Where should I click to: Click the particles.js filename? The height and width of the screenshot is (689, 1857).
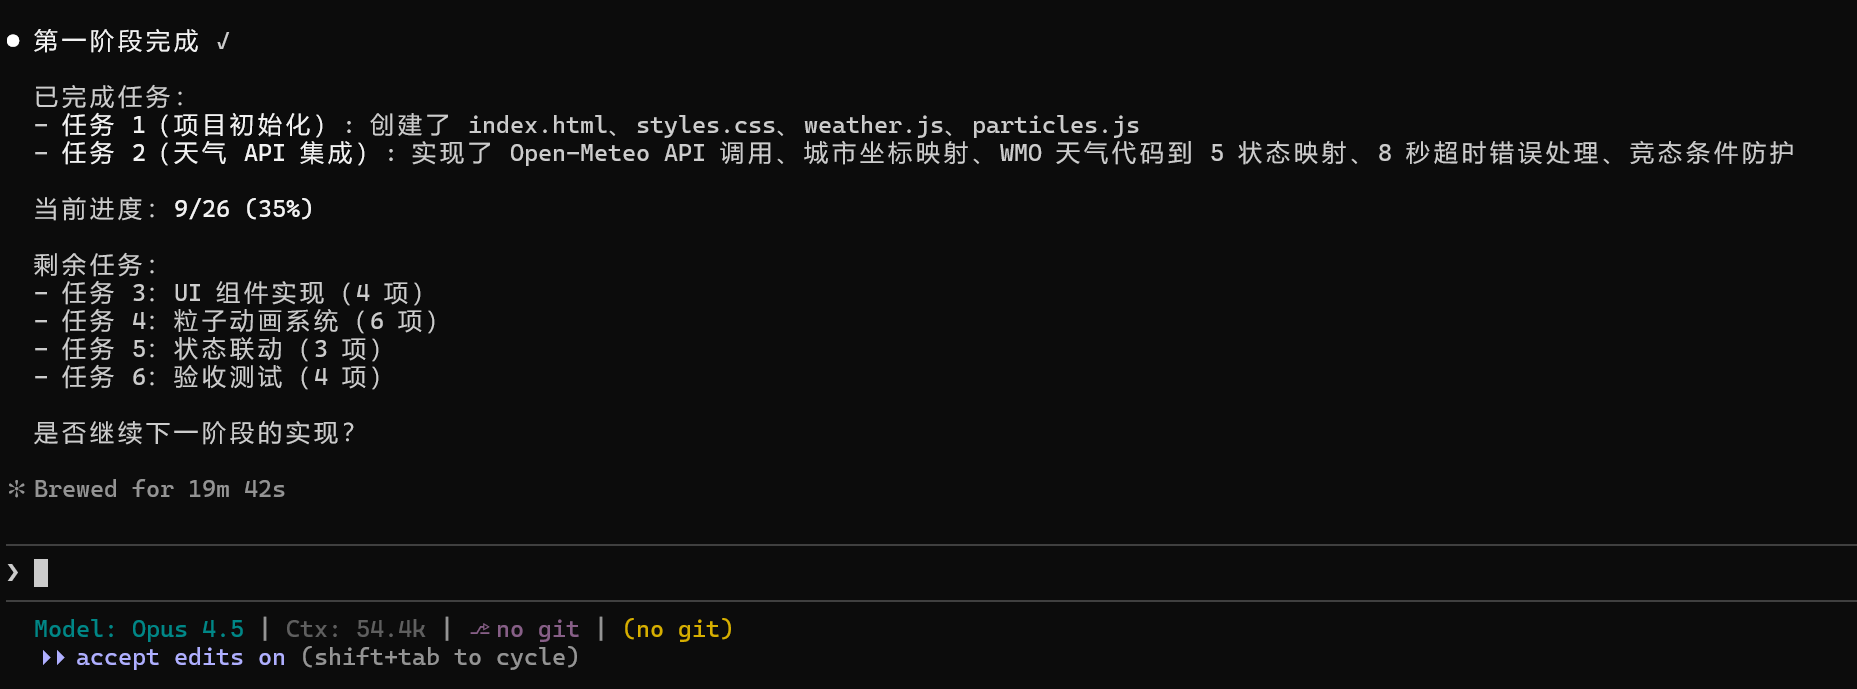click(x=1055, y=125)
